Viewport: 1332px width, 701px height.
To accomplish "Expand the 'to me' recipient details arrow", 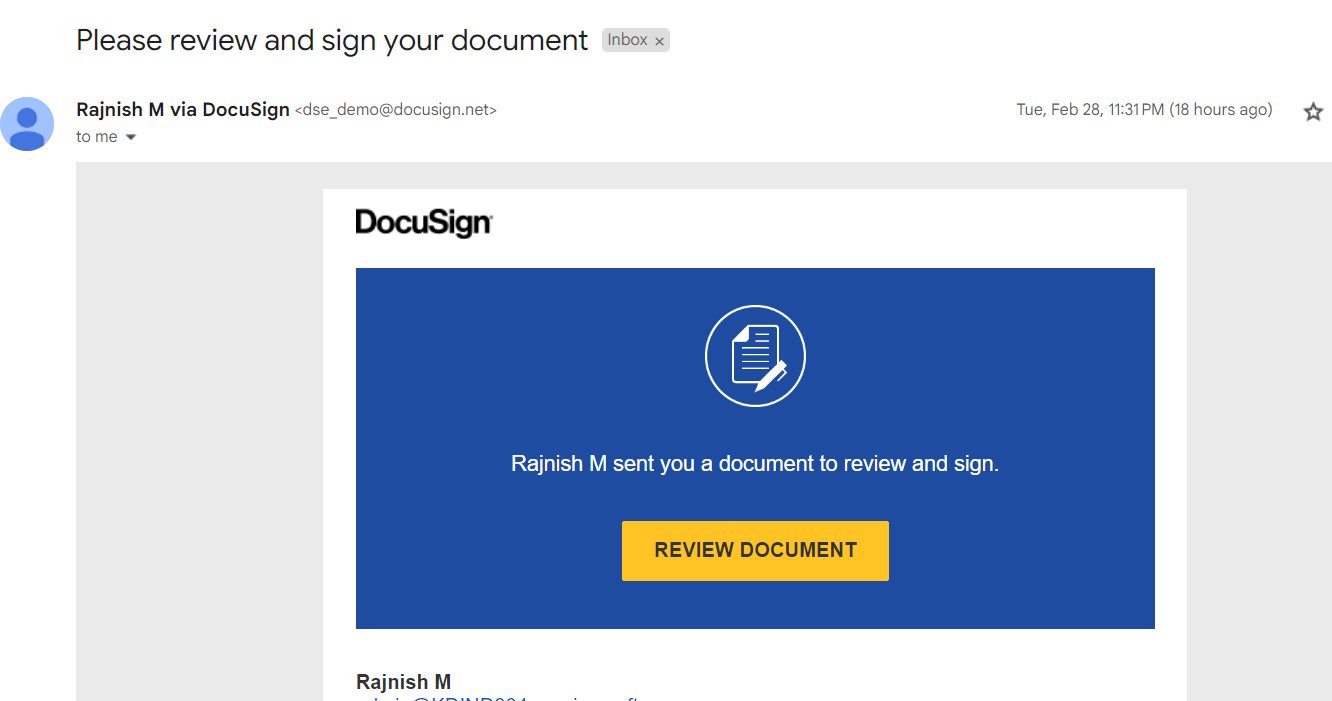I will [x=130, y=137].
